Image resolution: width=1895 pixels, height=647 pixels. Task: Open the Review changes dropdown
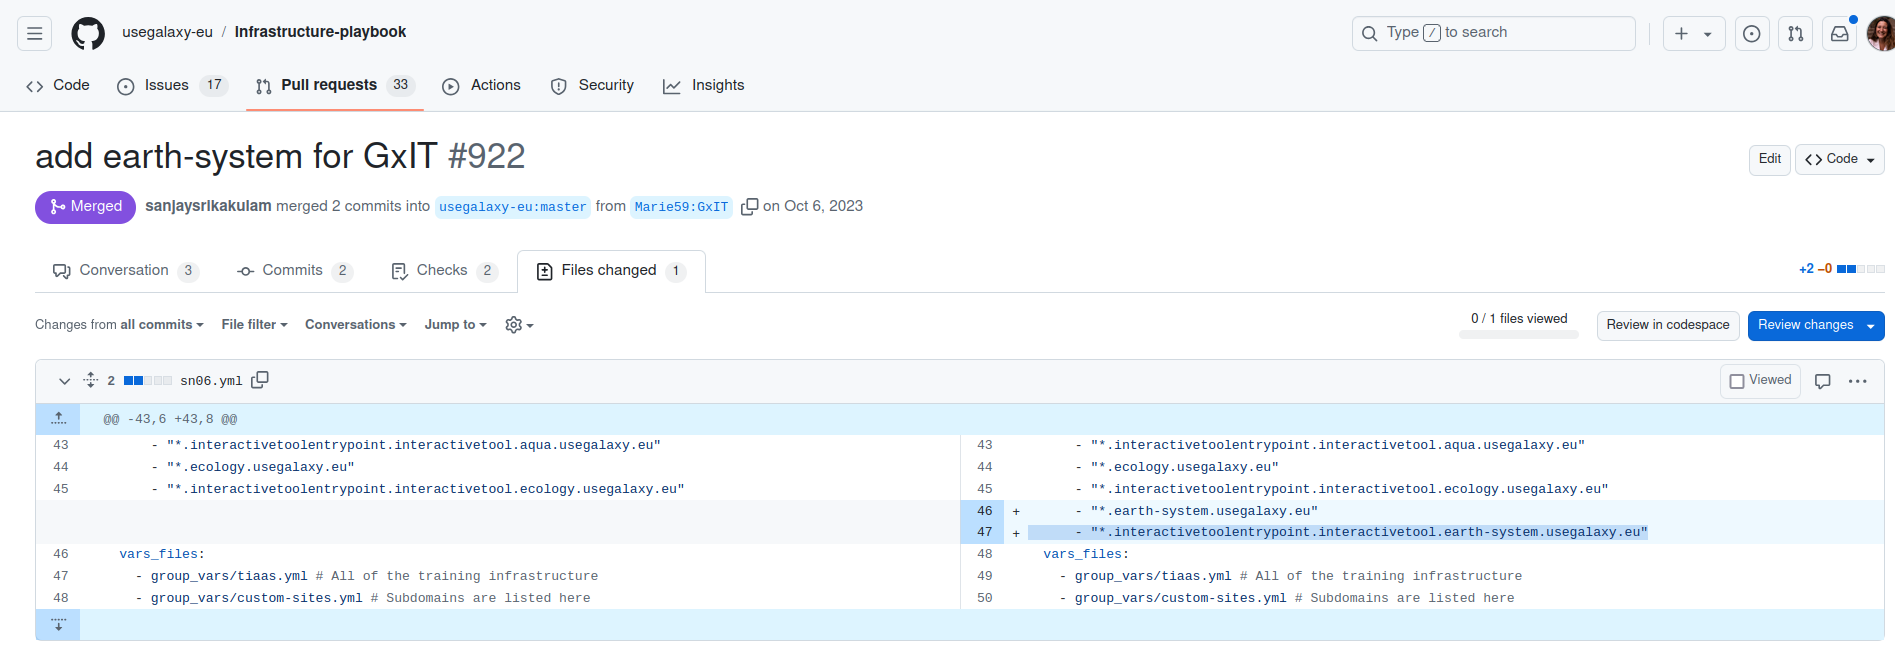1816,325
